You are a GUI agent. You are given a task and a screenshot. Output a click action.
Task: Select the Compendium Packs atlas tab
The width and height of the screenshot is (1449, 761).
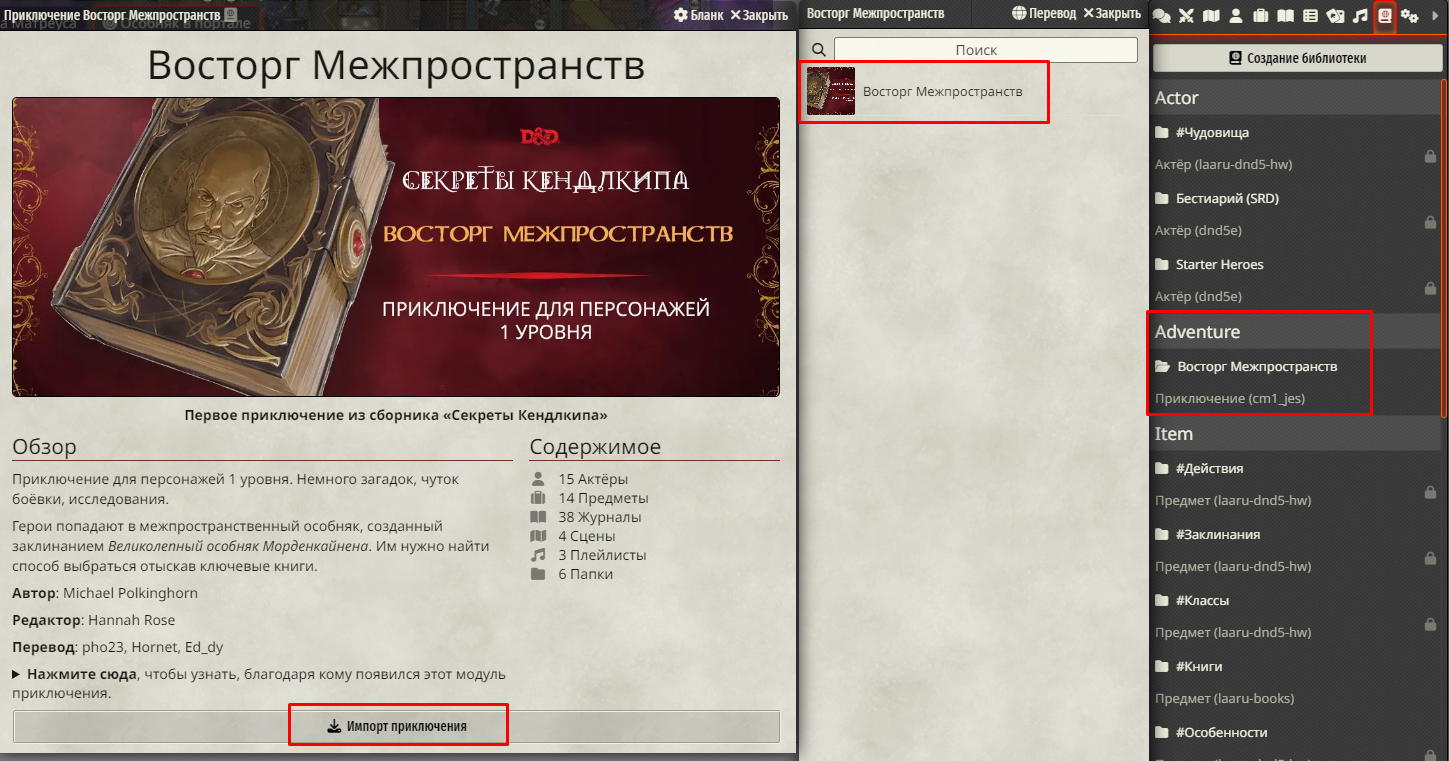(x=1385, y=16)
